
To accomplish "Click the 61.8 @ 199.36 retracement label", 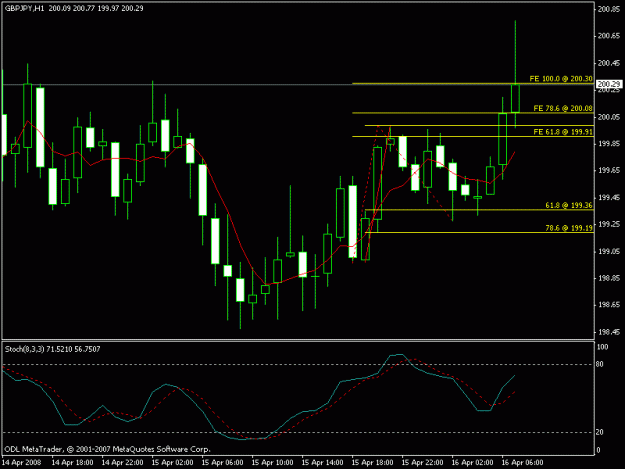I will pyautogui.click(x=569, y=206).
